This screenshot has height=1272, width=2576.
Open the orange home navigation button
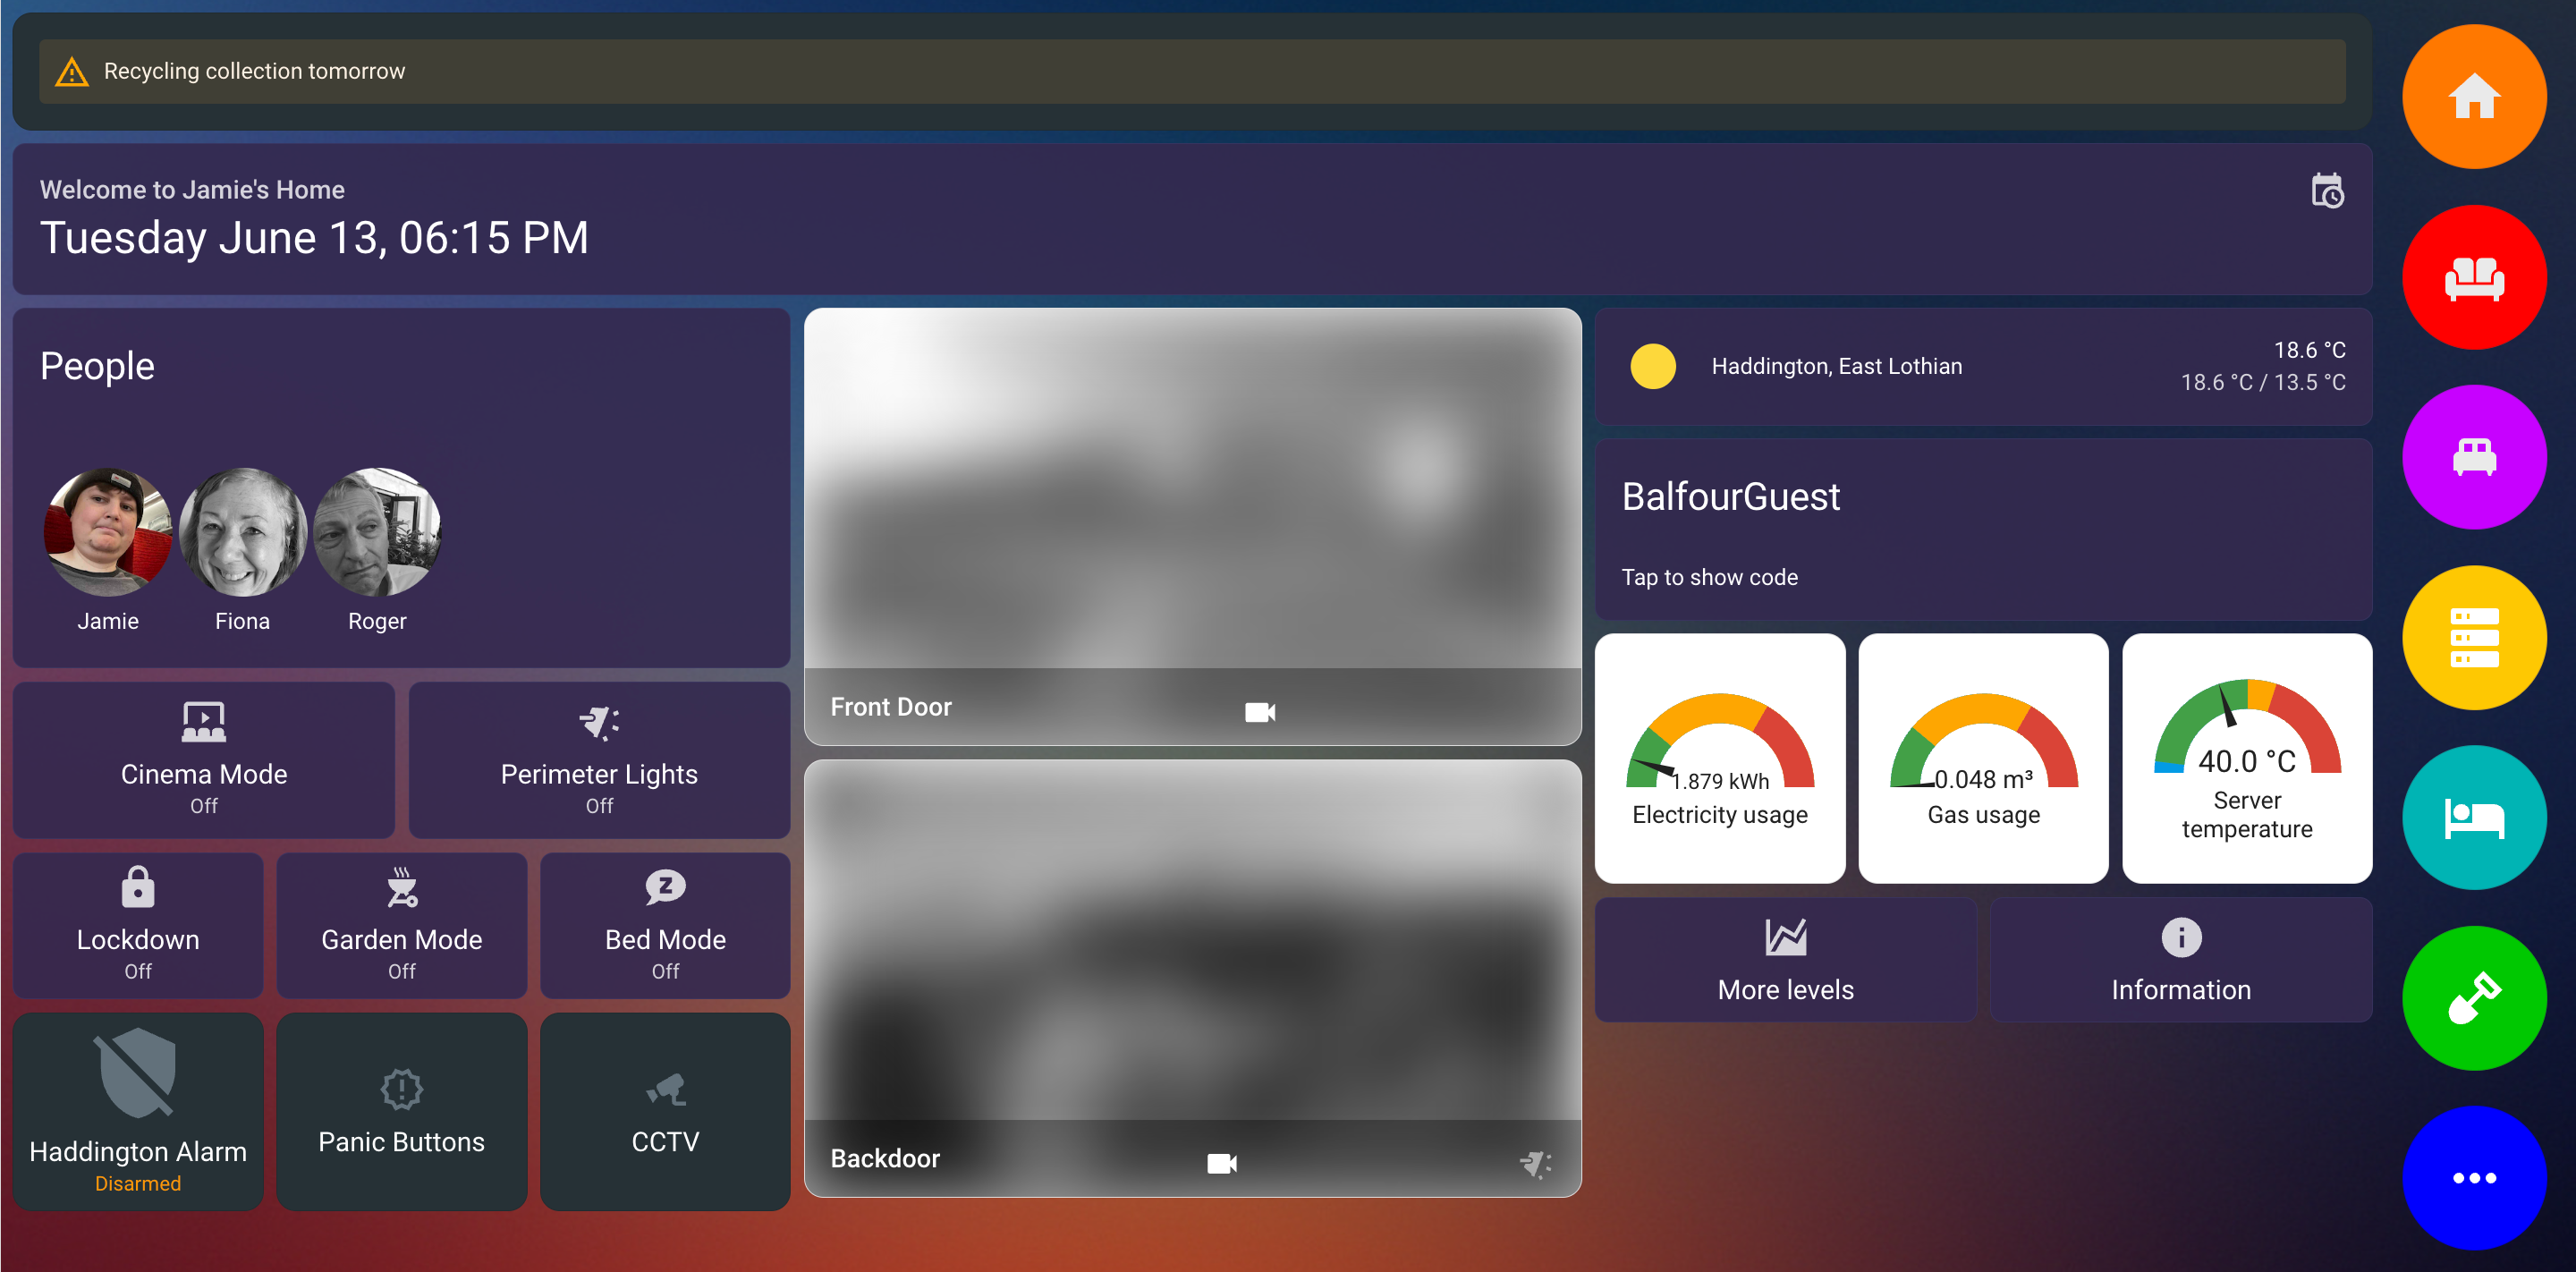click(2473, 97)
